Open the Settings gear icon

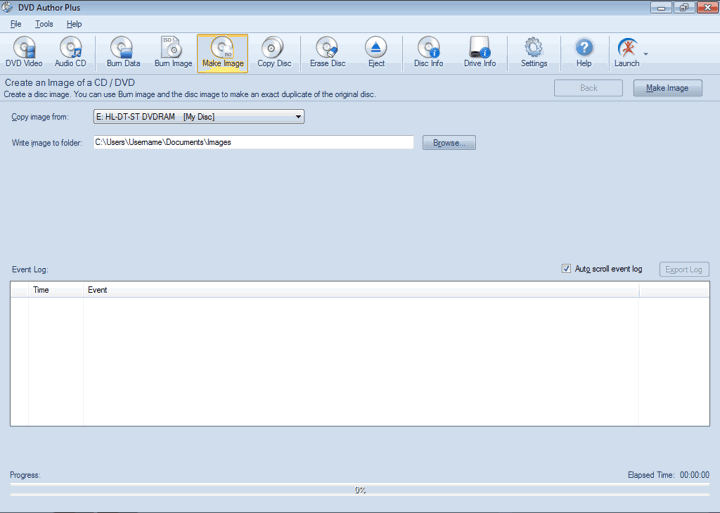534,52
